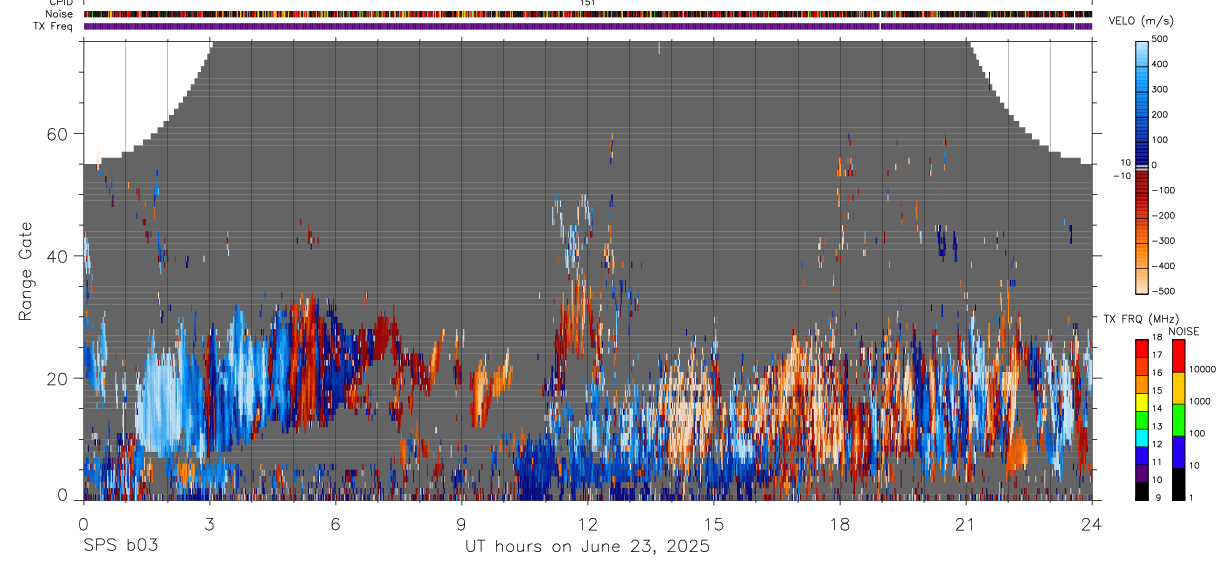Click the Range Gate y-axis title

pos(25,272)
